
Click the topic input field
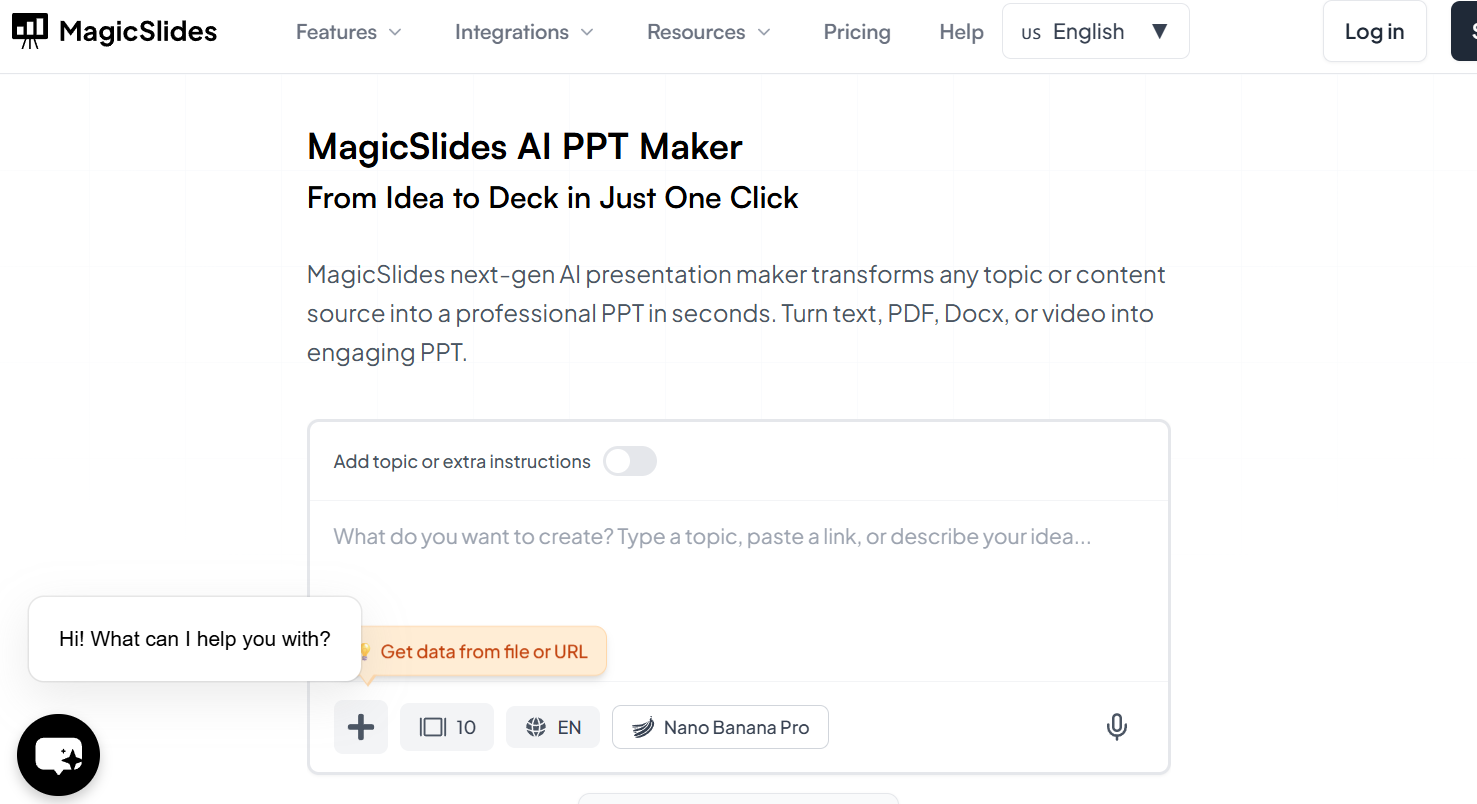pyautogui.click(x=712, y=536)
